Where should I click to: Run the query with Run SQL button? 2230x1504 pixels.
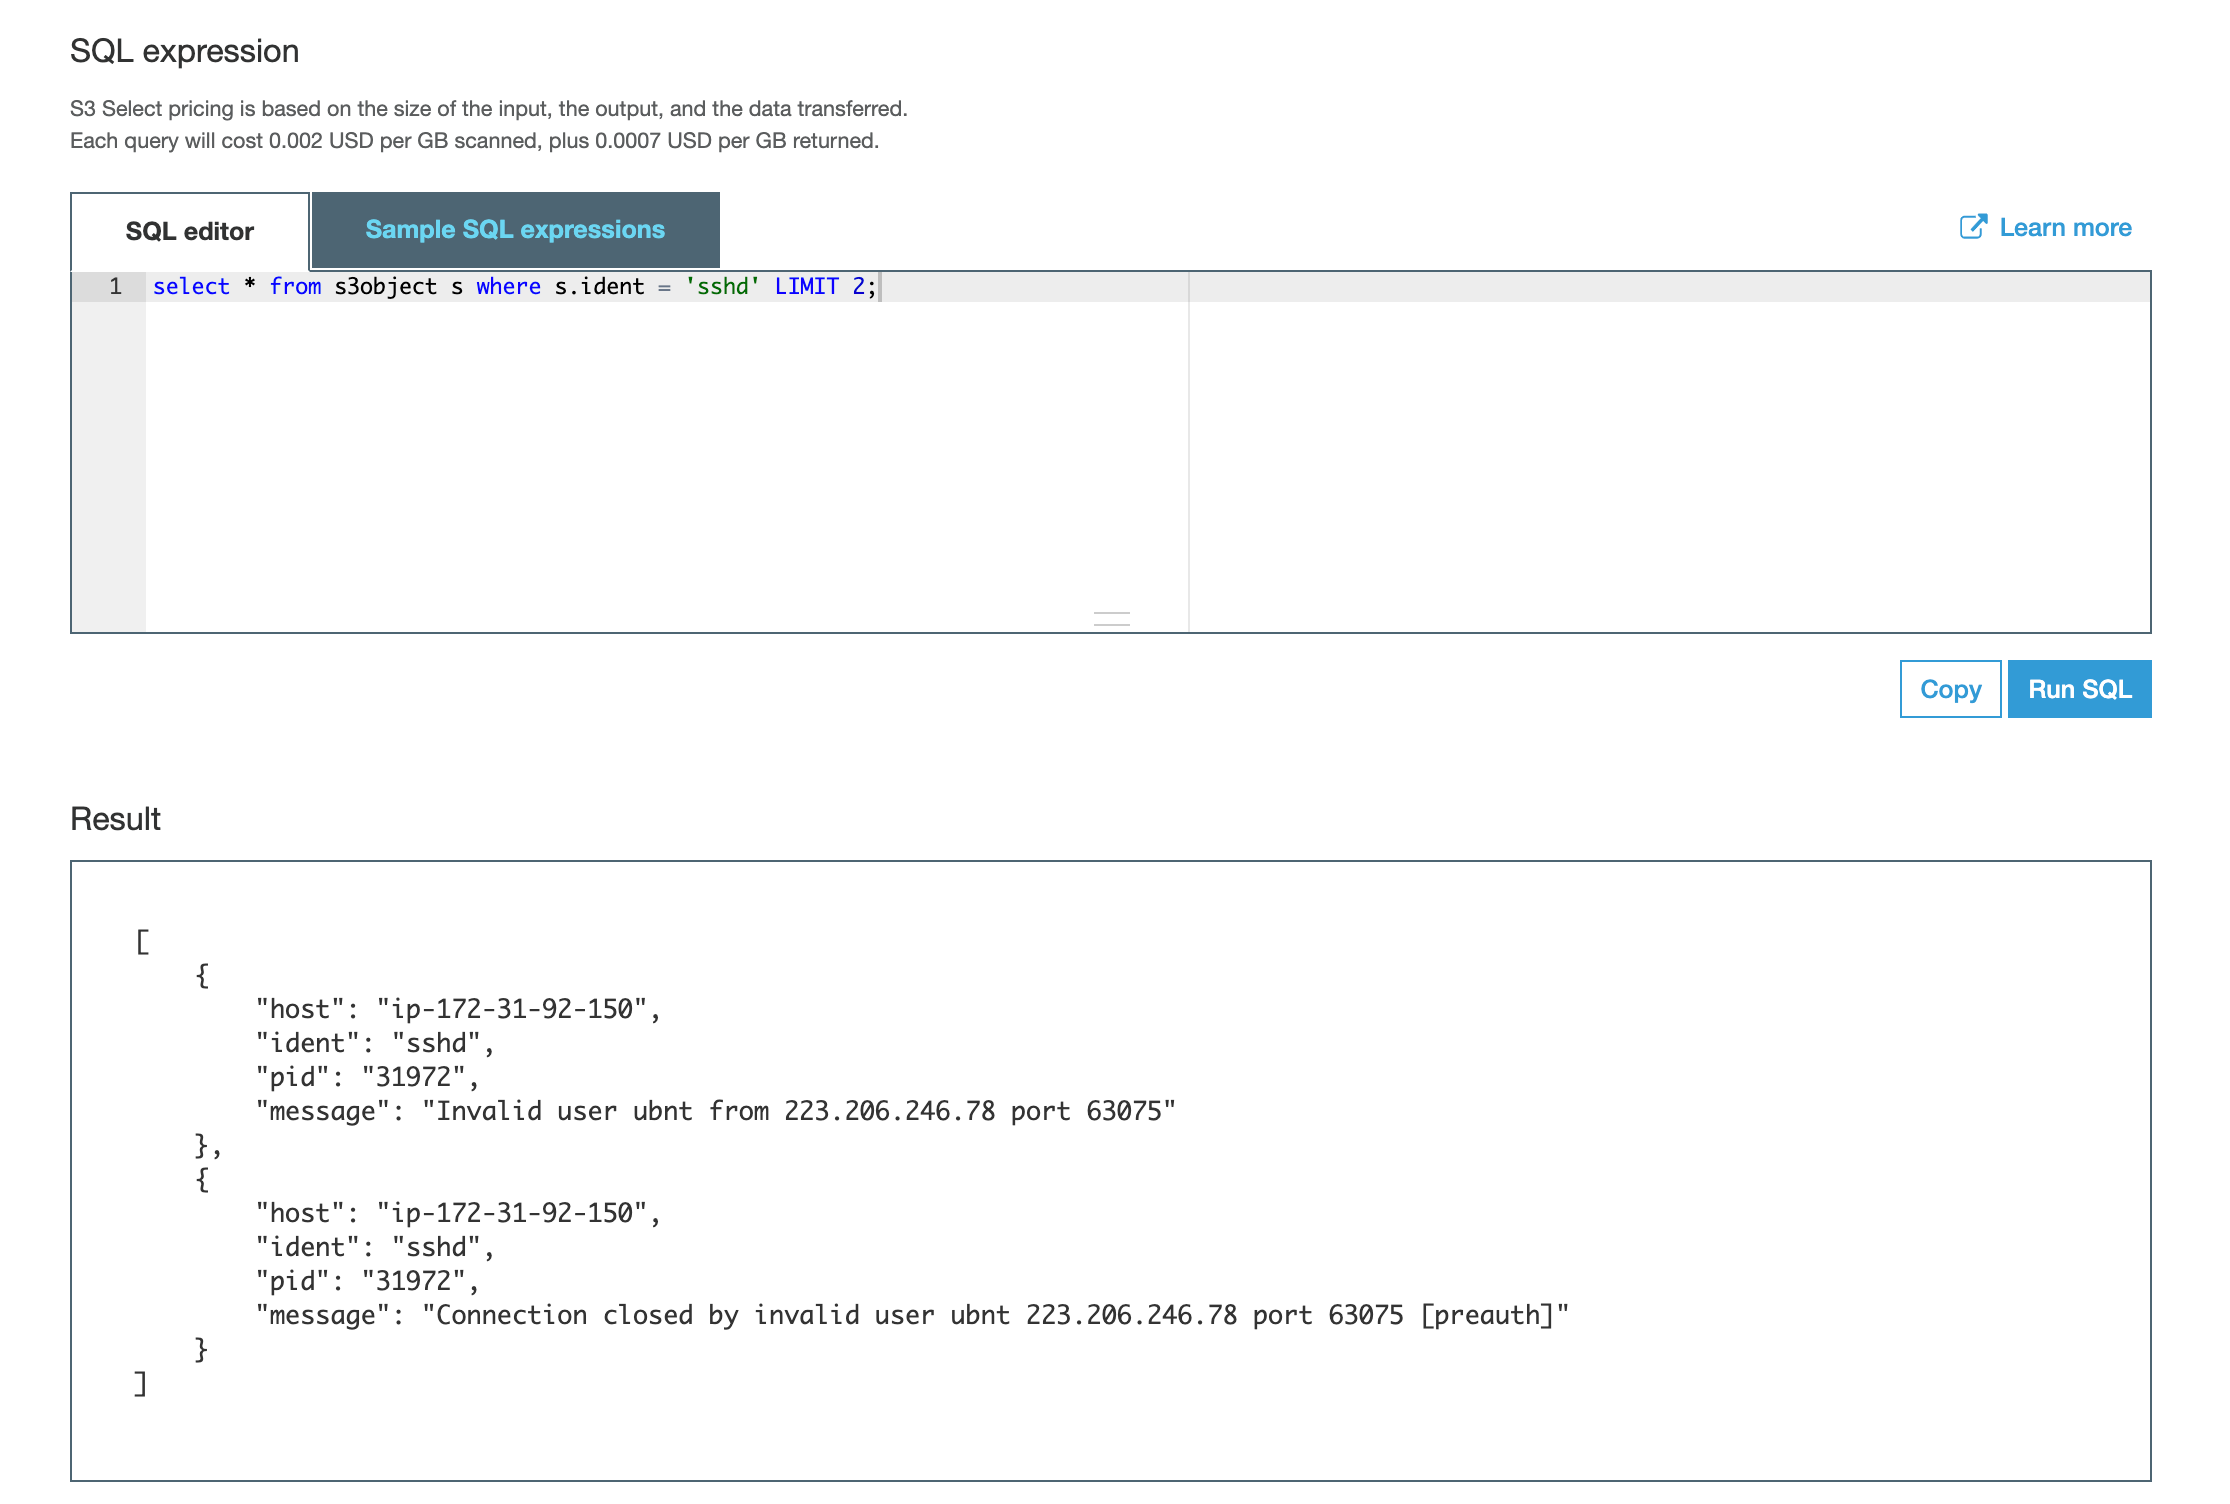pos(2079,689)
